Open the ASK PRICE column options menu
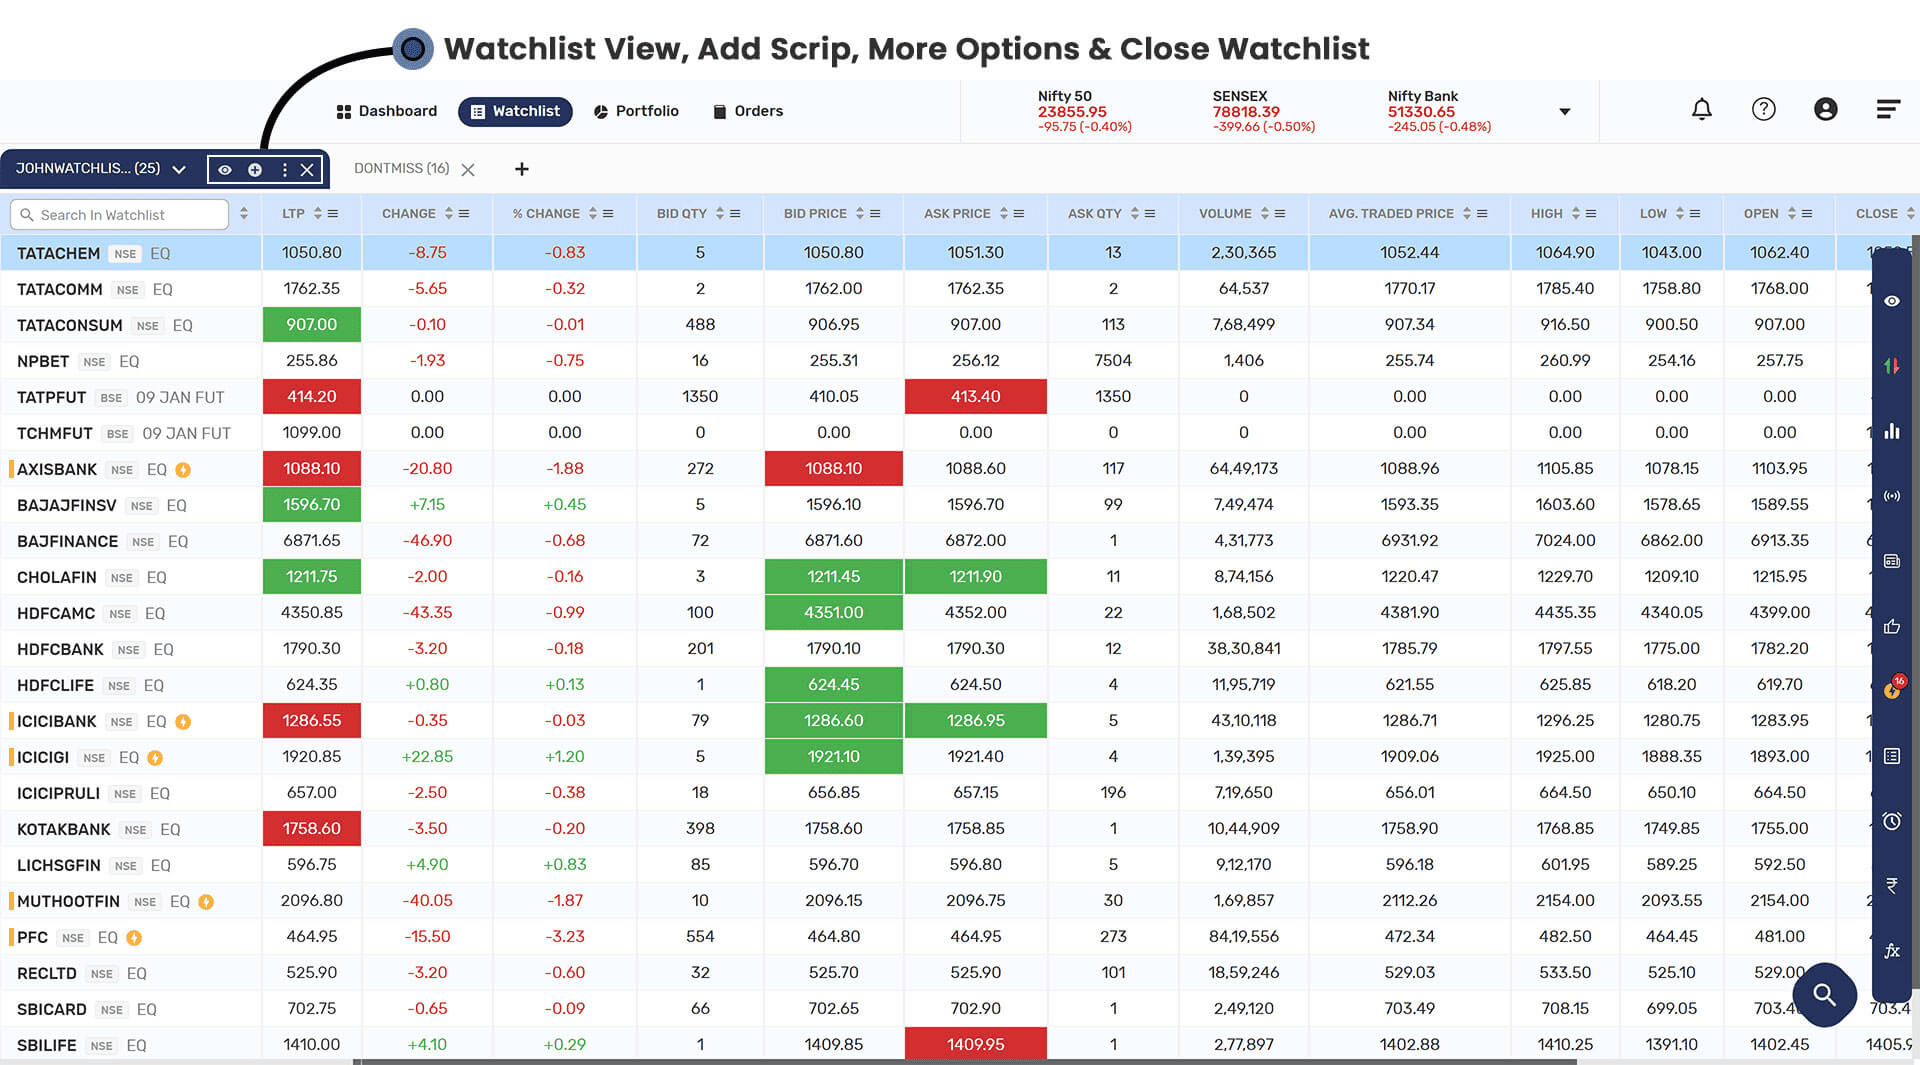The width and height of the screenshot is (1920, 1065). coord(1019,214)
